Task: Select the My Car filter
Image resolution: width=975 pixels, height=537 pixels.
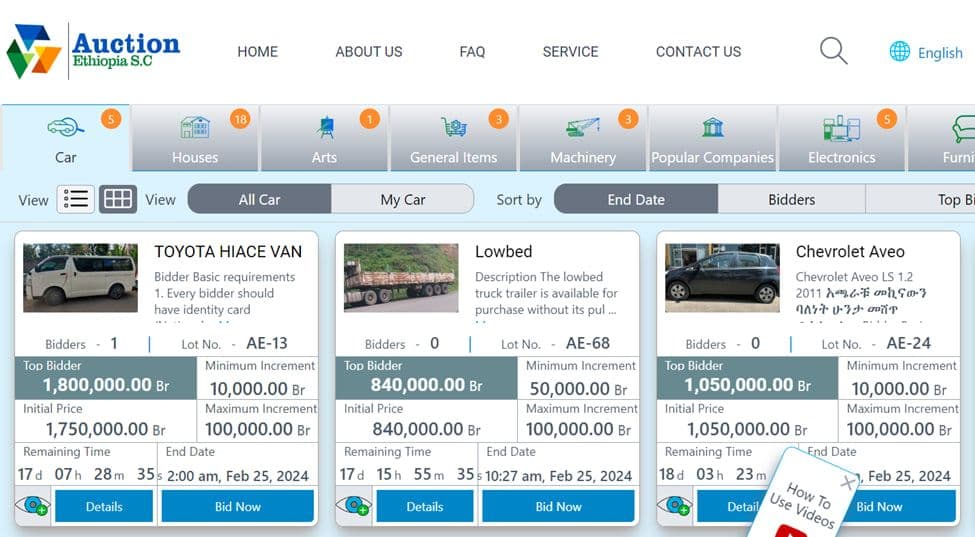Action: pyautogui.click(x=402, y=200)
